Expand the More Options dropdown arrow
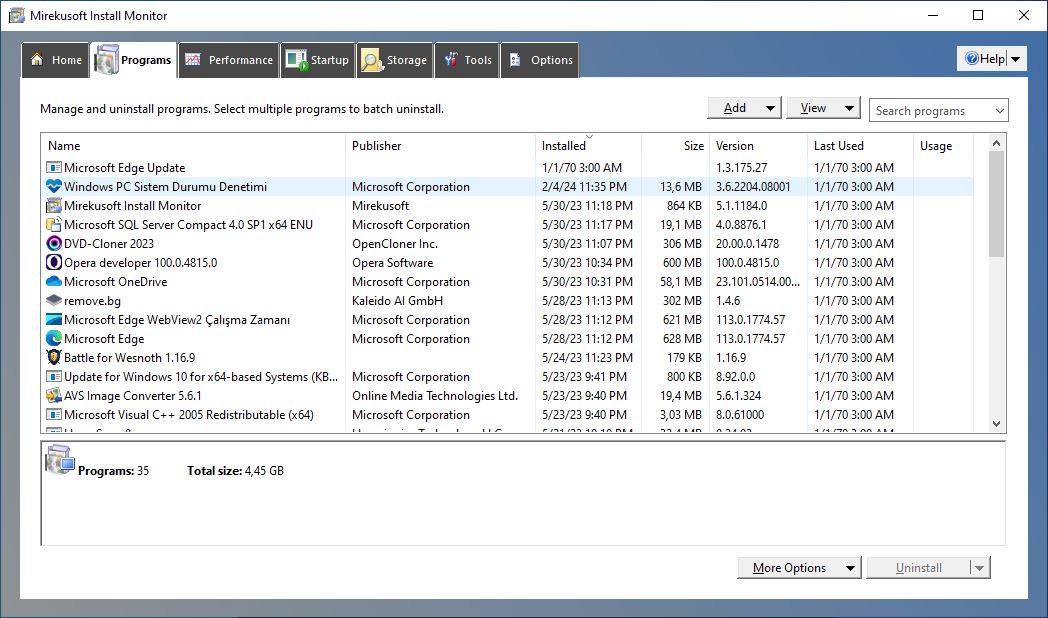This screenshot has width=1048, height=618. (850, 568)
